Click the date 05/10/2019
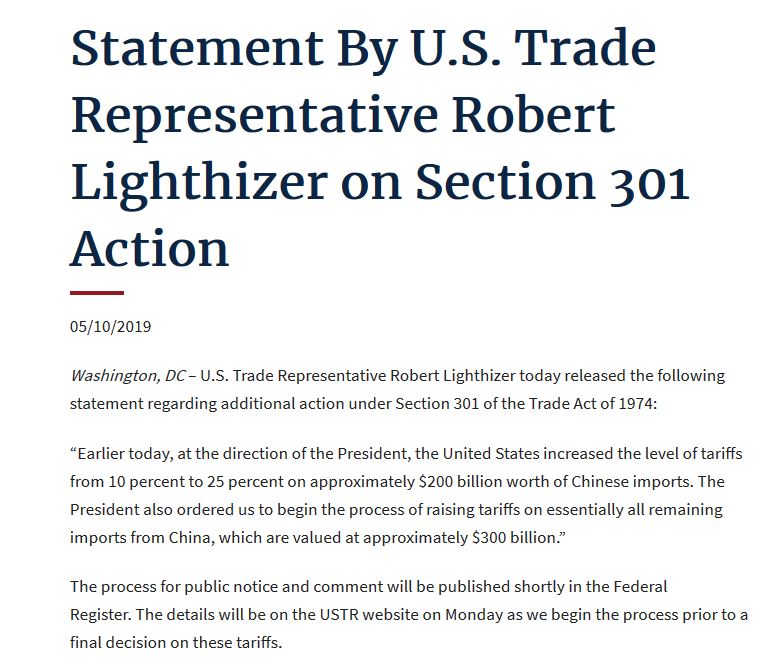Image resolution: width=779 pixels, height=660 pixels. click(110, 327)
